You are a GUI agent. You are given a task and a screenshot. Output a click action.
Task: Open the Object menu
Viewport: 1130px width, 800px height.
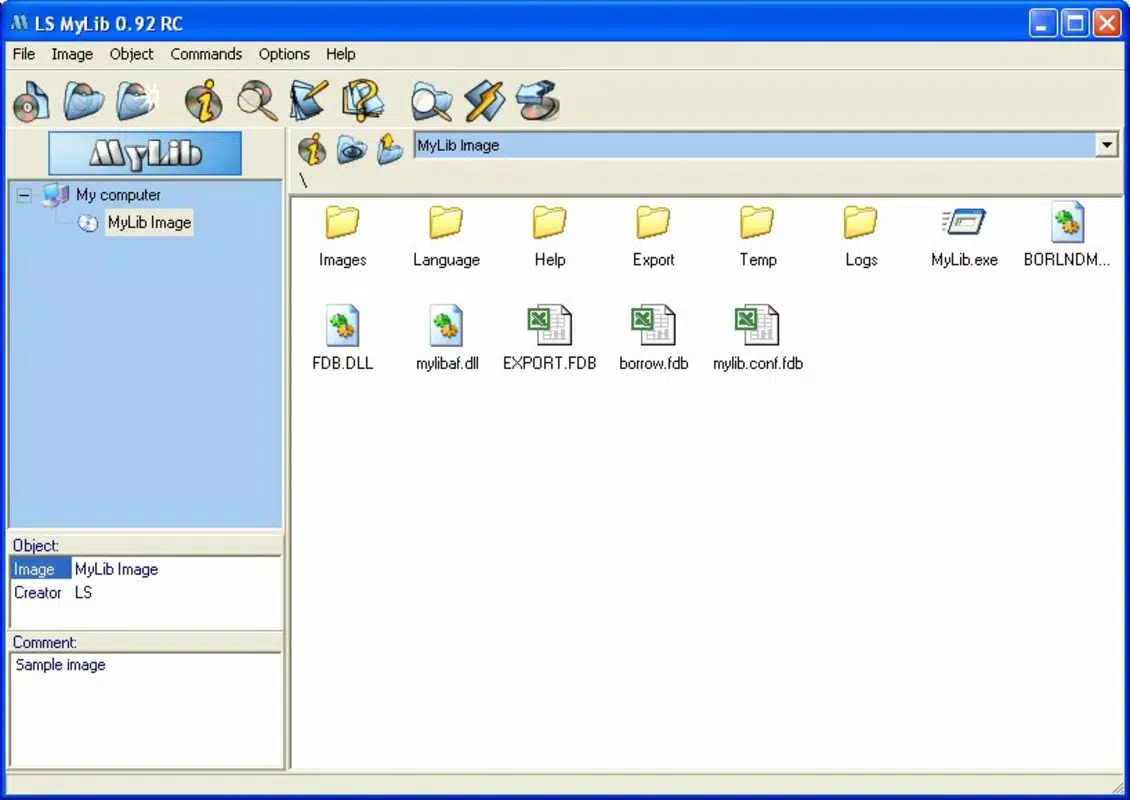click(x=131, y=54)
